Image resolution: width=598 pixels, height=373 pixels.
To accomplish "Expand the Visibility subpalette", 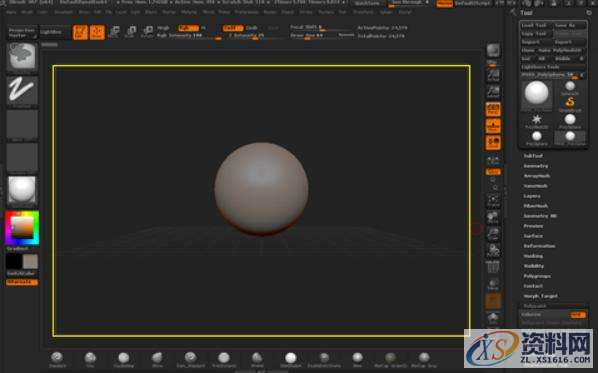I will pos(534,266).
